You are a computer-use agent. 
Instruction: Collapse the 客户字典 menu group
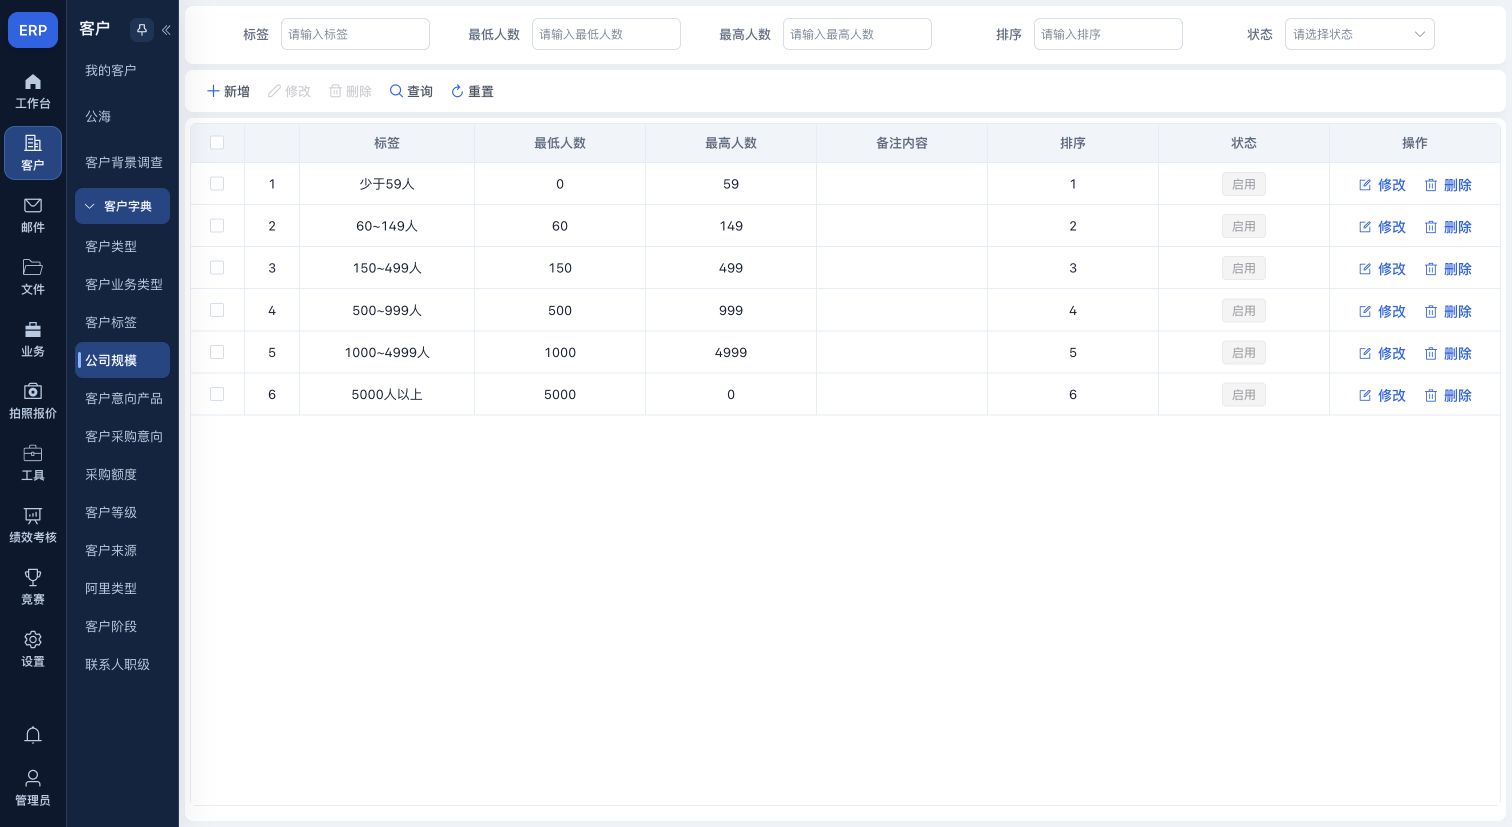point(122,206)
